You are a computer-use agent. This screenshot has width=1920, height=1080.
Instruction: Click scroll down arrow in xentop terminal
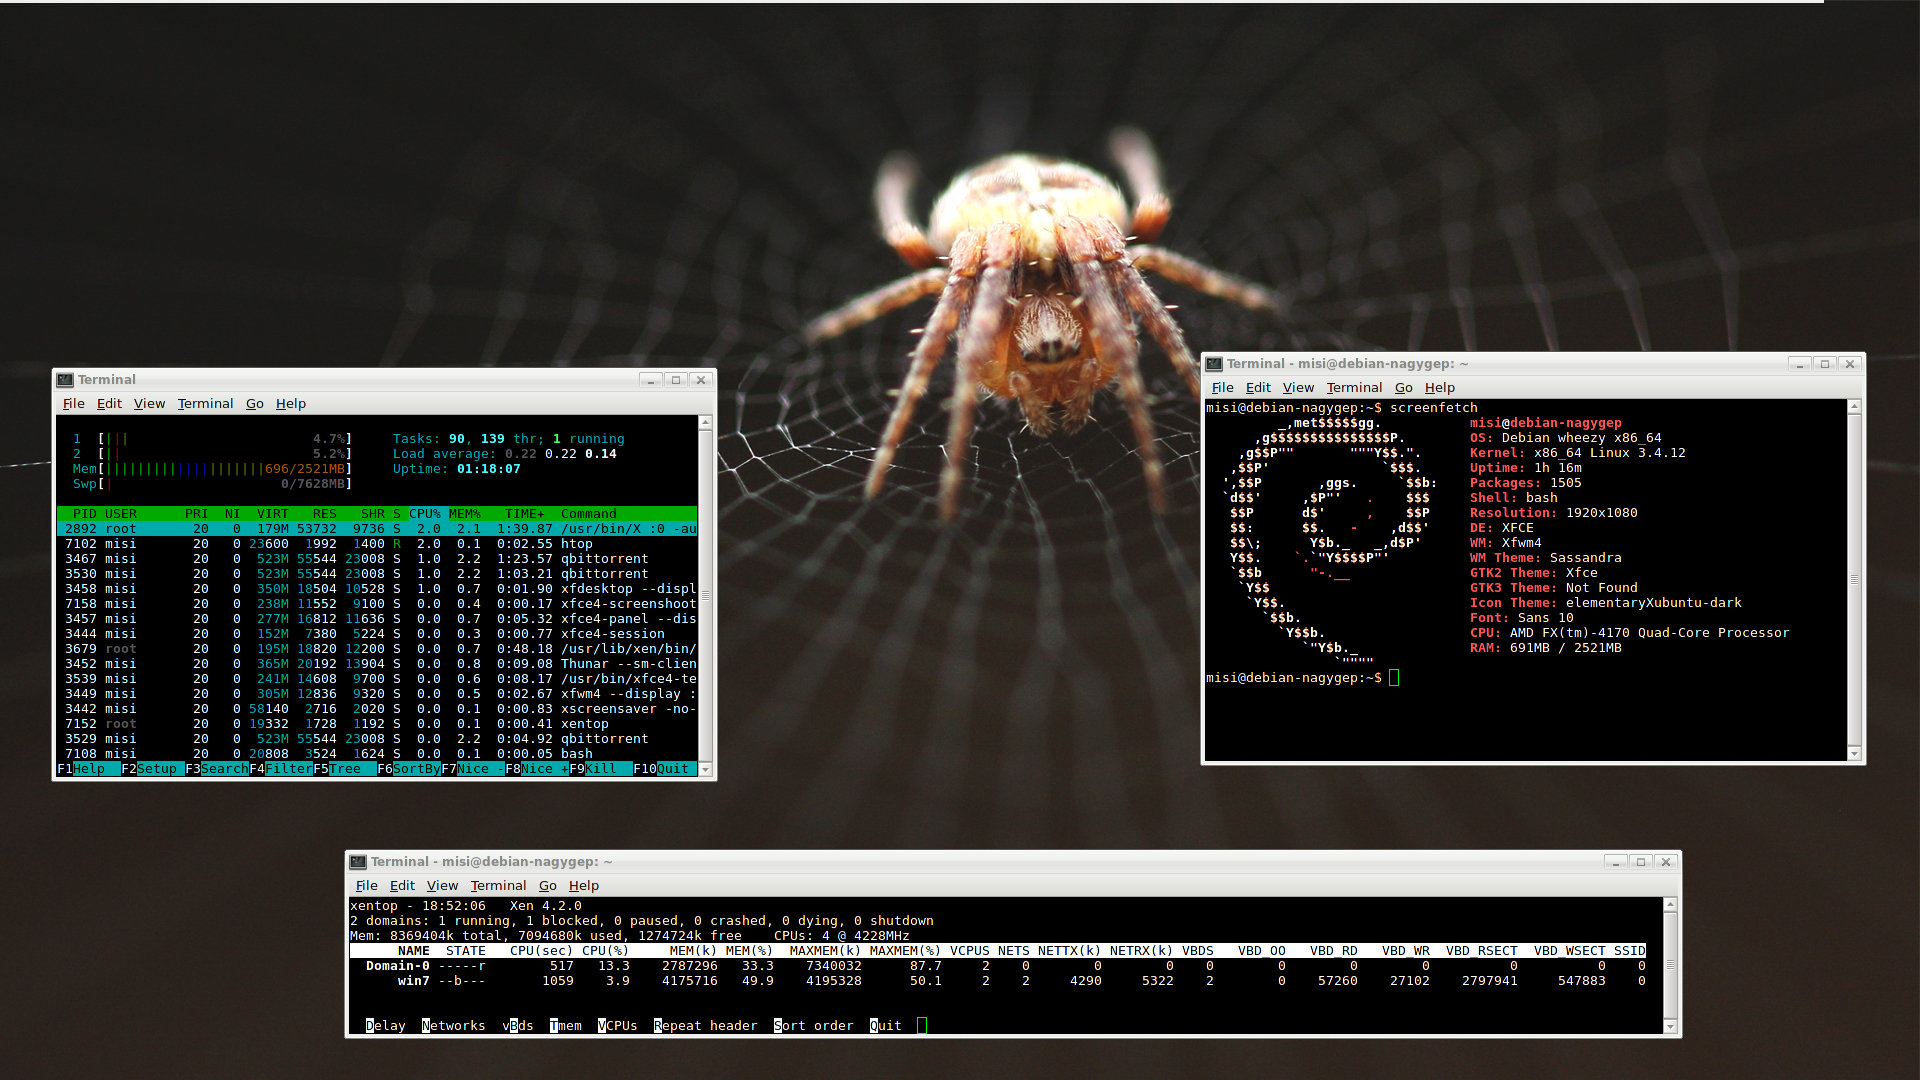point(1669,1026)
